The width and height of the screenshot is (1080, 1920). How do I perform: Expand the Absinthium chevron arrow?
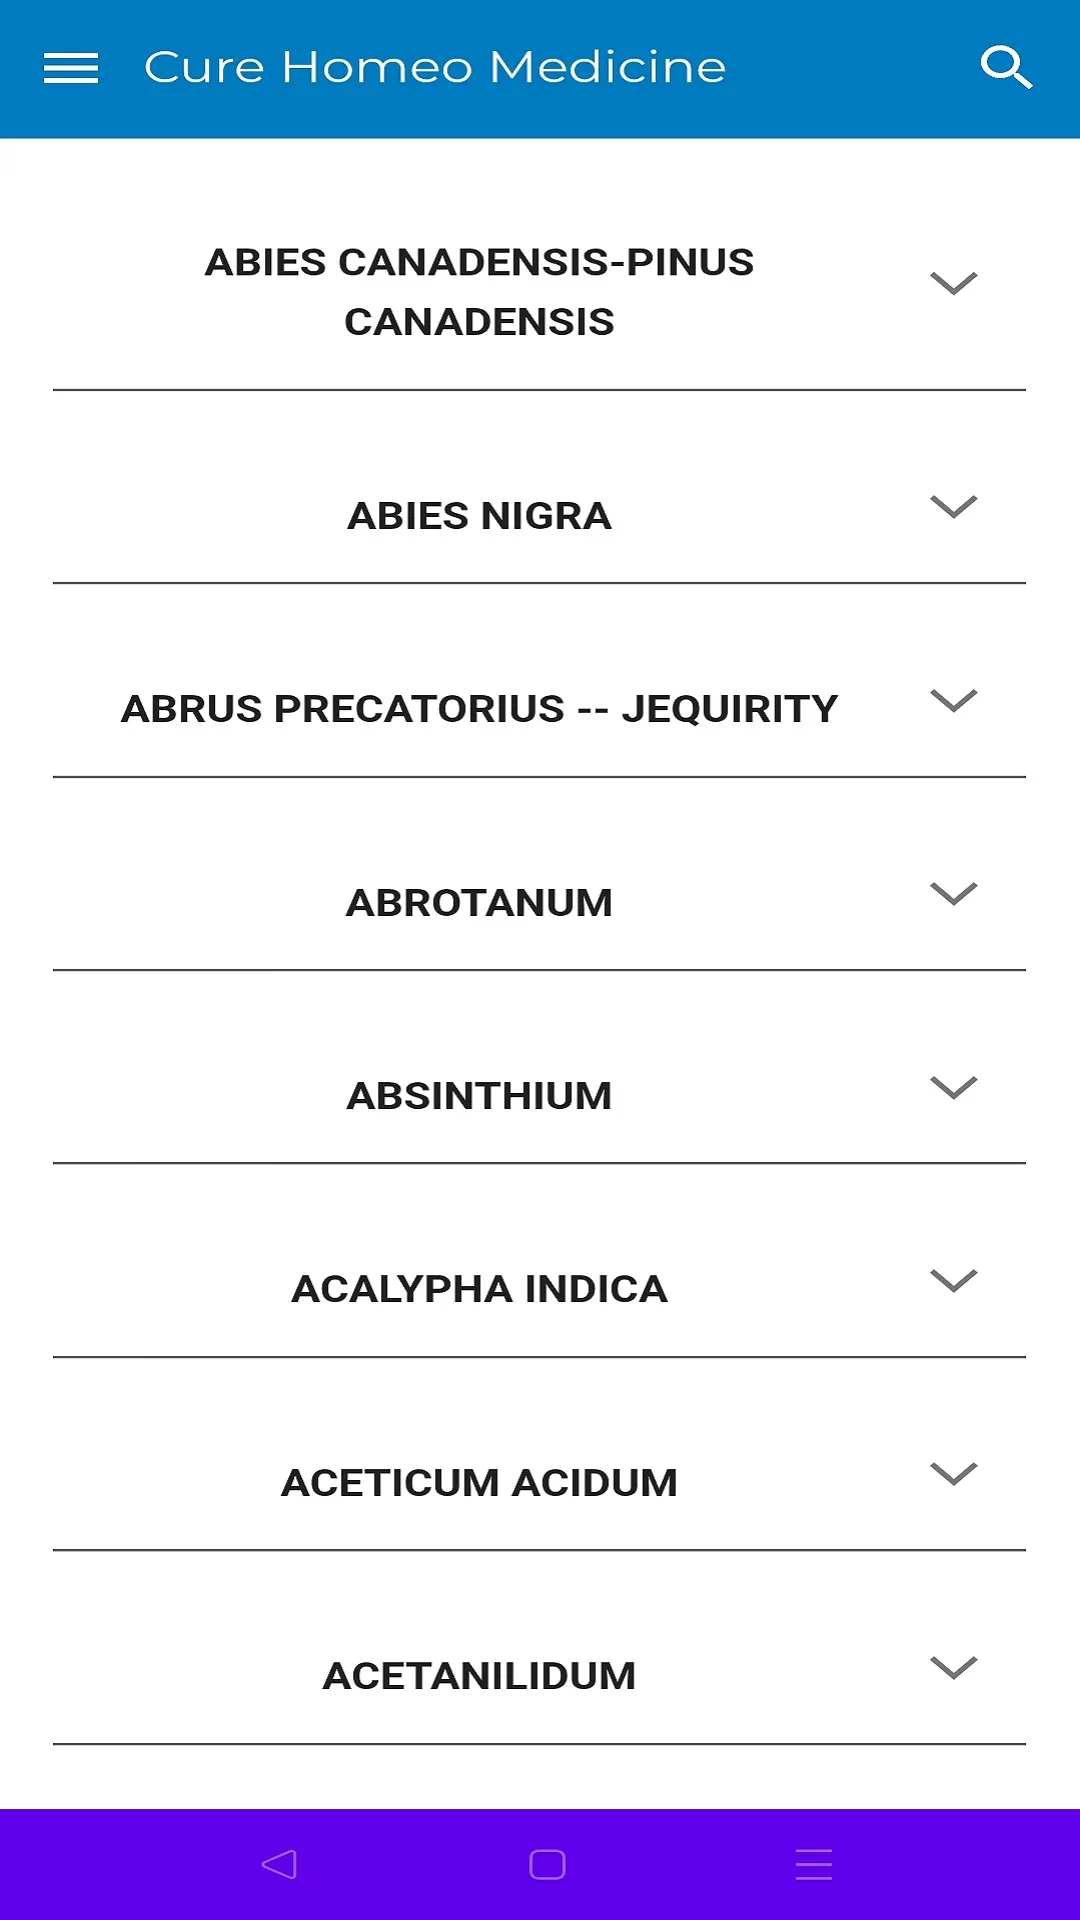coord(953,1087)
